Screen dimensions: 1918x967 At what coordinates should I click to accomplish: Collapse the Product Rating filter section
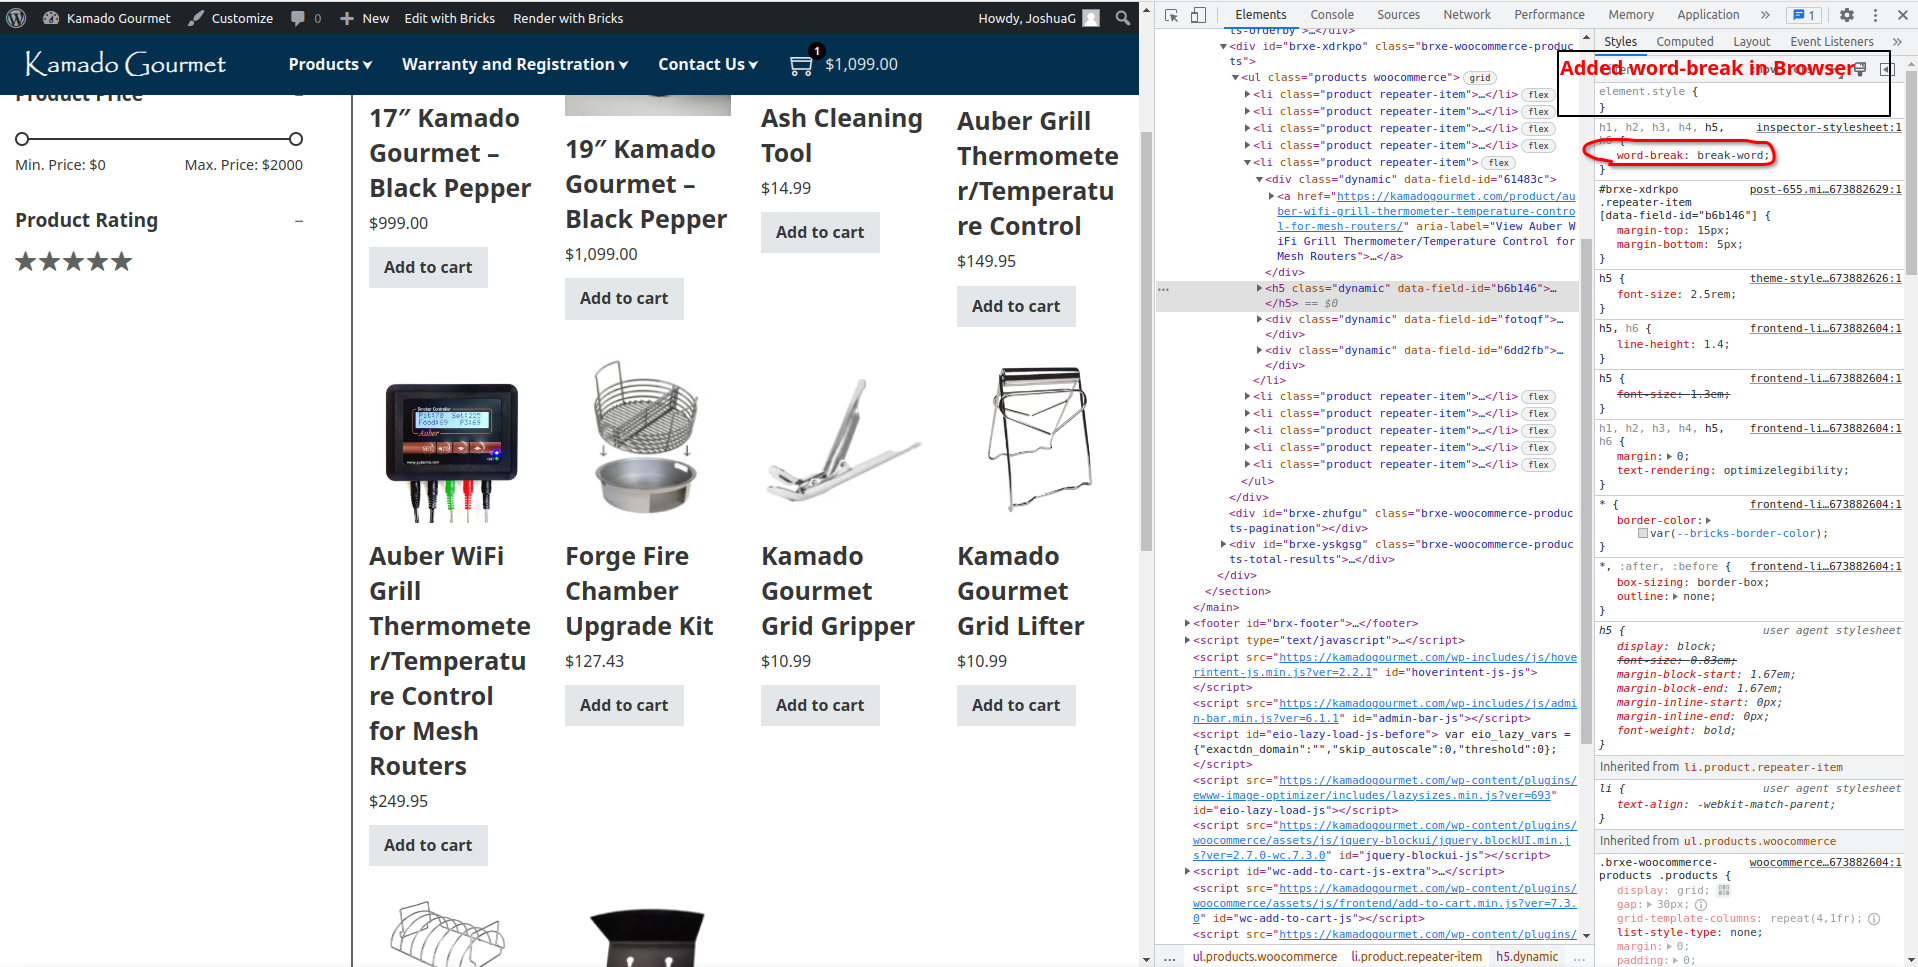[298, 221]
